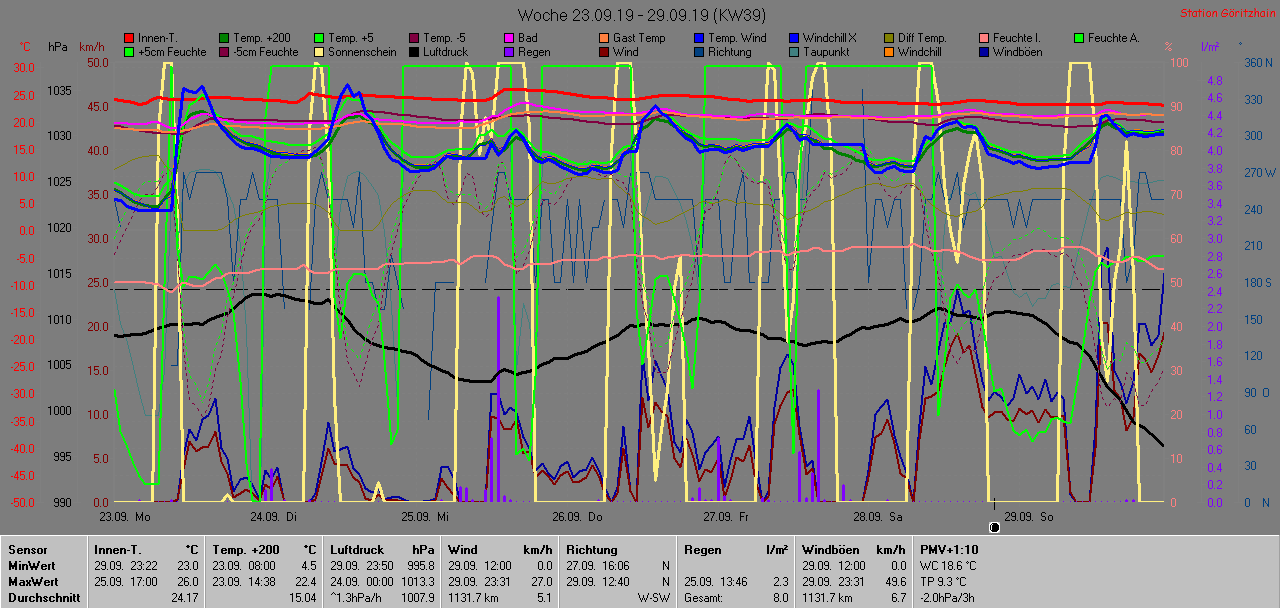The width and height of the screenshot is (1280, 608).
Task: Click the '25.09. Mi' date label
Action: (x=425, y=517)
